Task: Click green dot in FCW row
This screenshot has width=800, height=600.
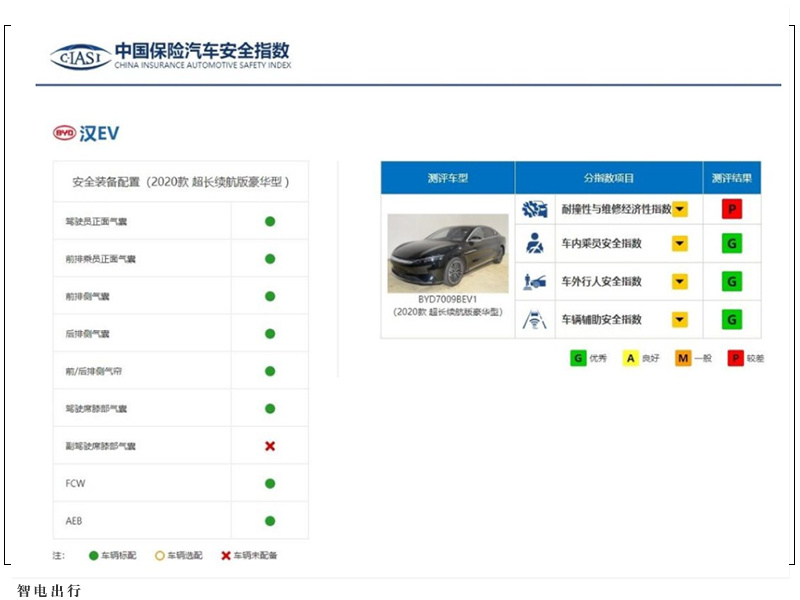Action: [x=270, y=483]
